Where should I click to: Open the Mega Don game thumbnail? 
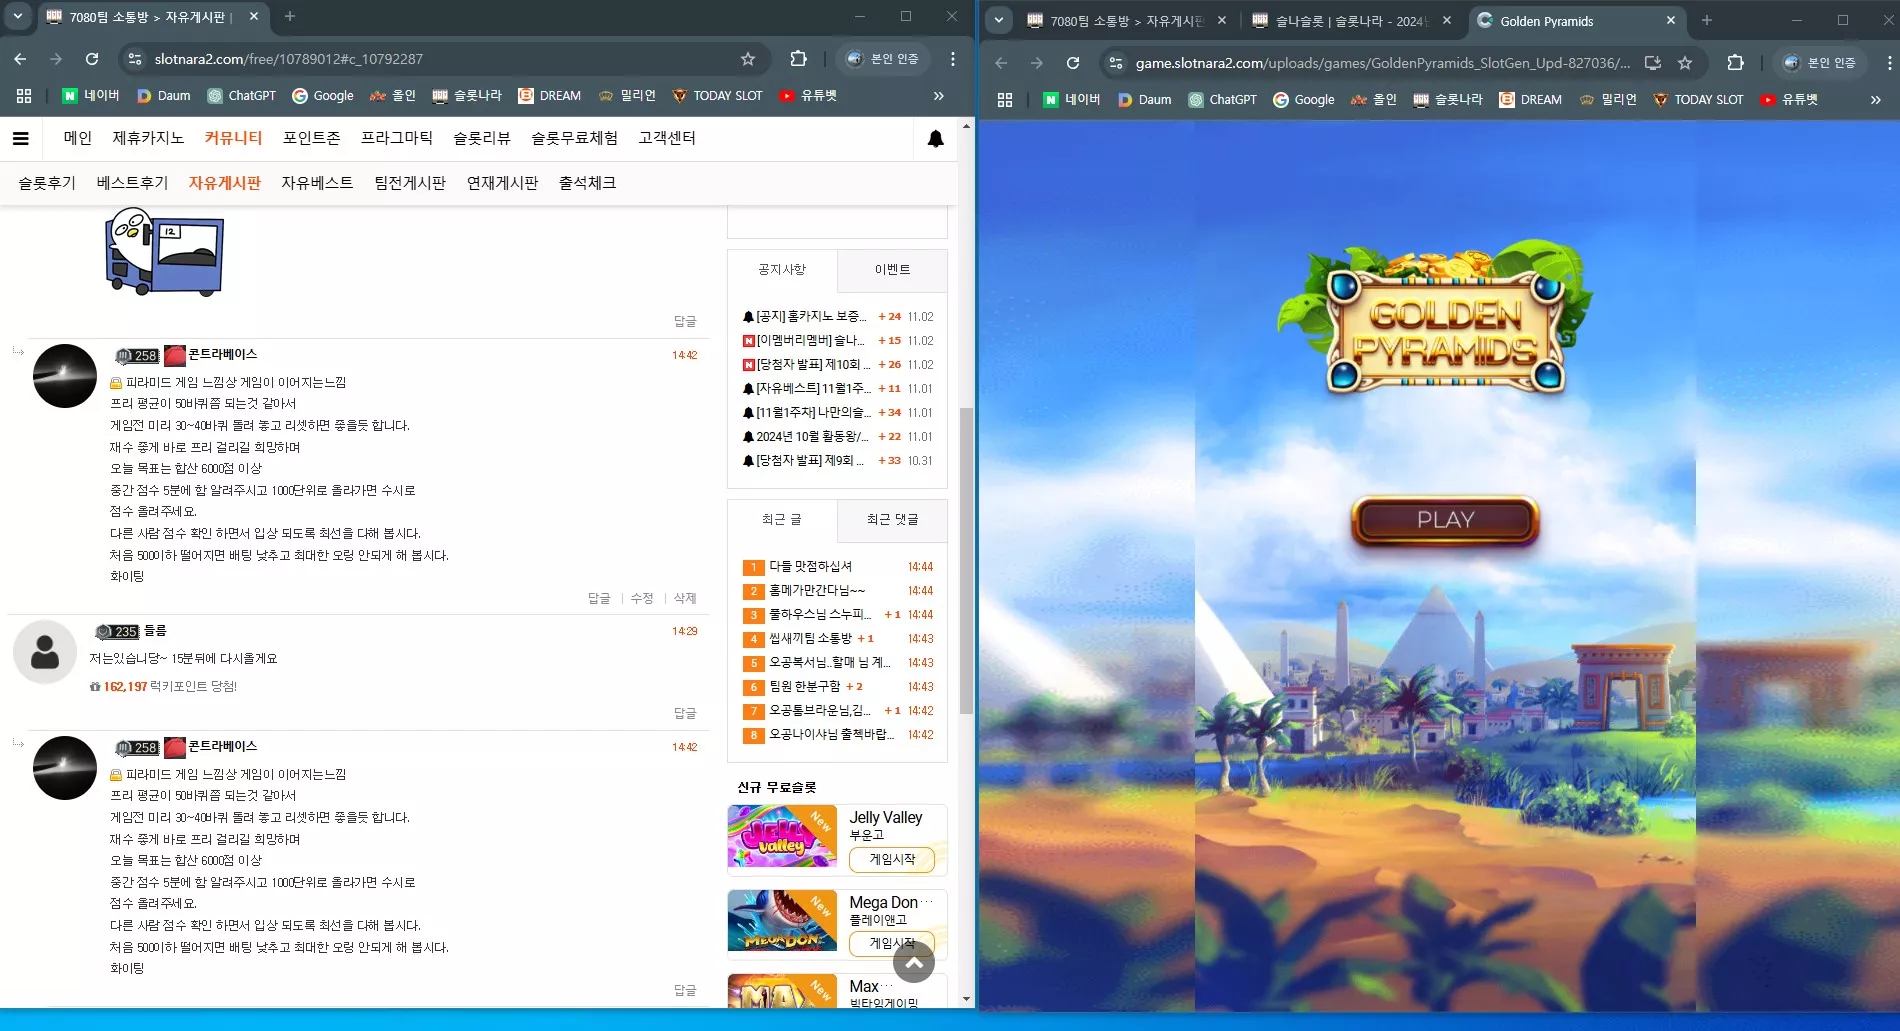pyautogui.click(x=782, y=920)
